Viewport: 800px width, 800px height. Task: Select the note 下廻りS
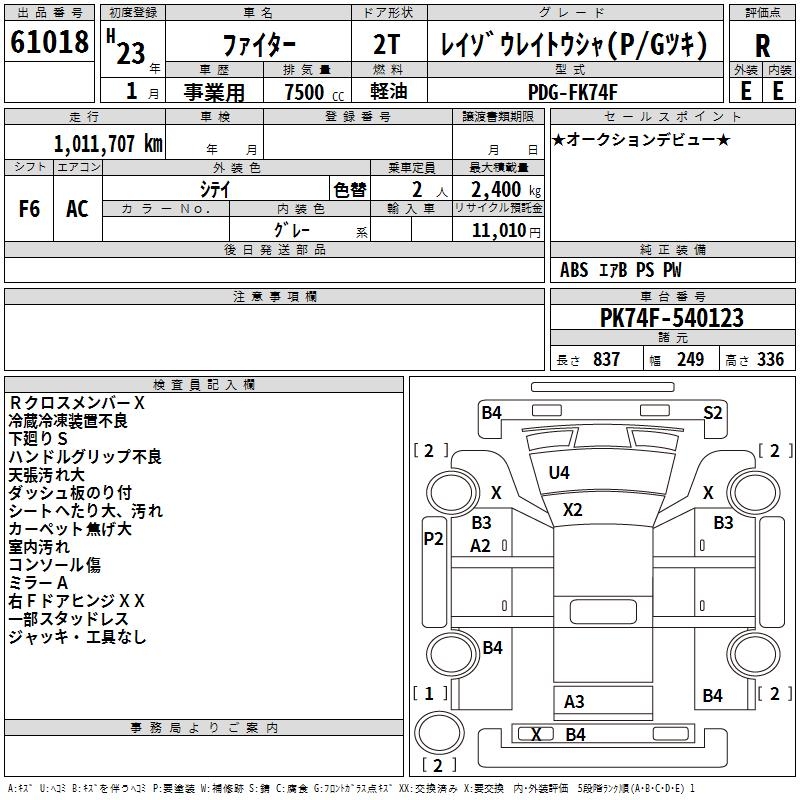coord(38,439)
